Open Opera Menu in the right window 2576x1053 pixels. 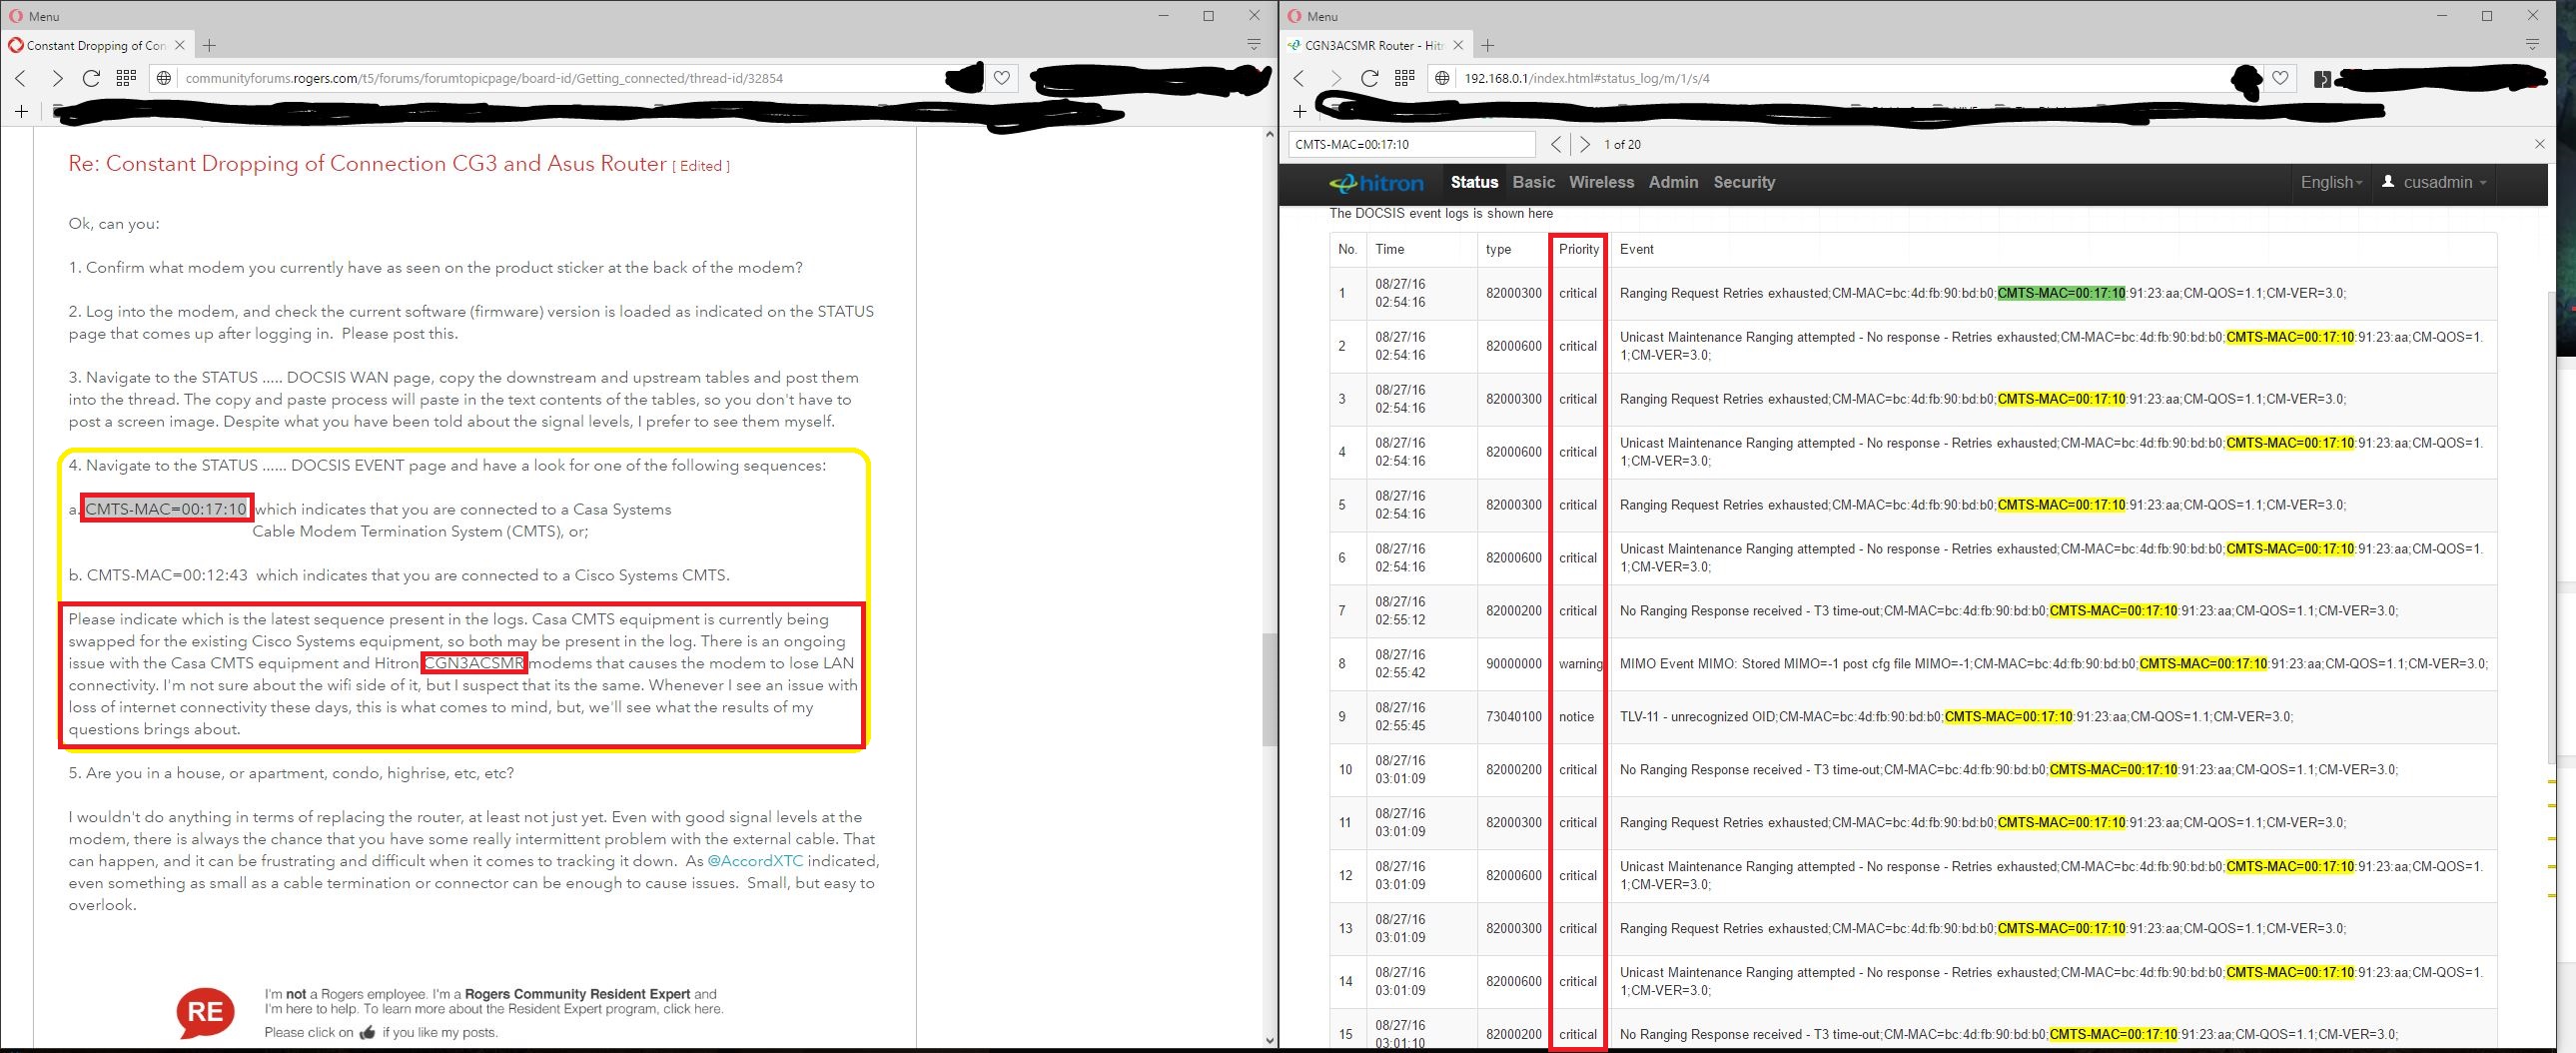coord(1314,16)
